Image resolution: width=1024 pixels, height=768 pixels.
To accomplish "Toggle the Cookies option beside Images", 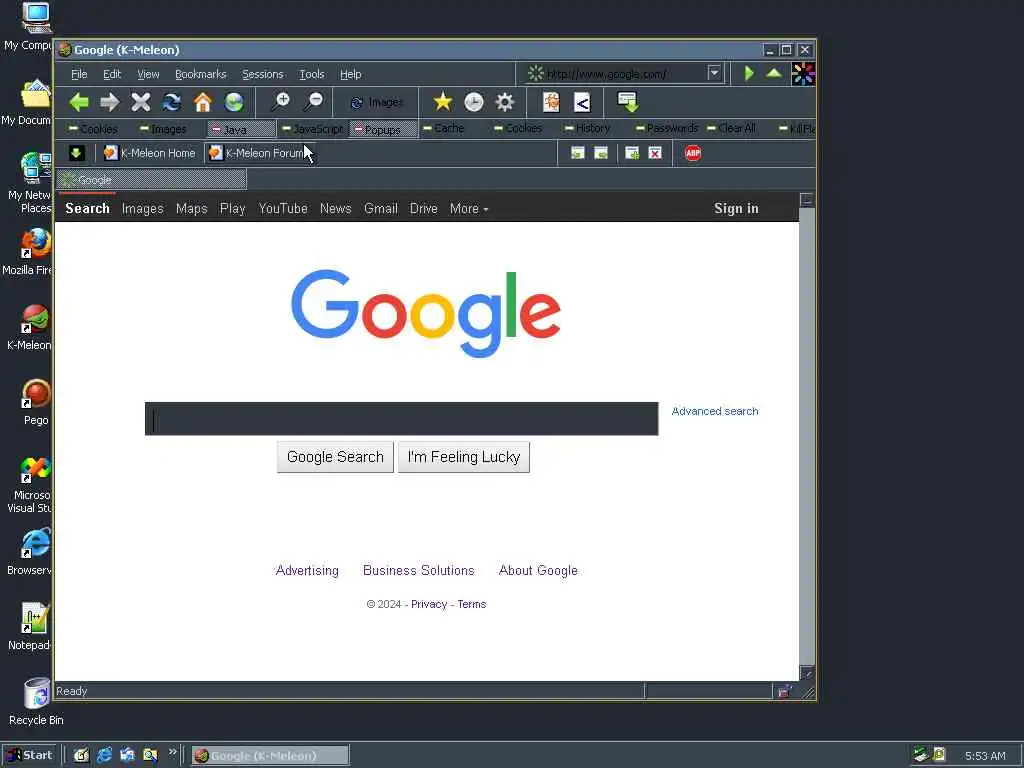I will tap(93, 129).
